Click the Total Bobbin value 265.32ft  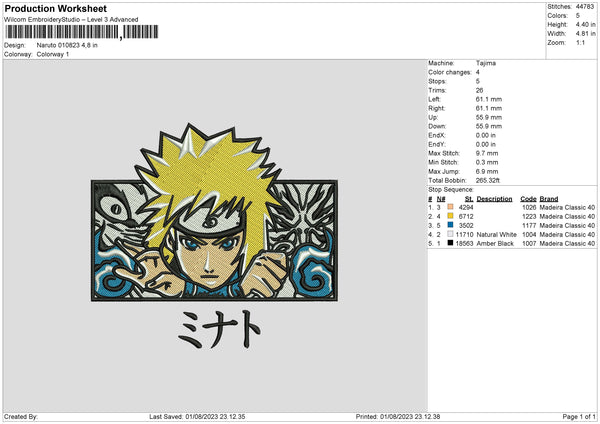click(x=488, y=180)
